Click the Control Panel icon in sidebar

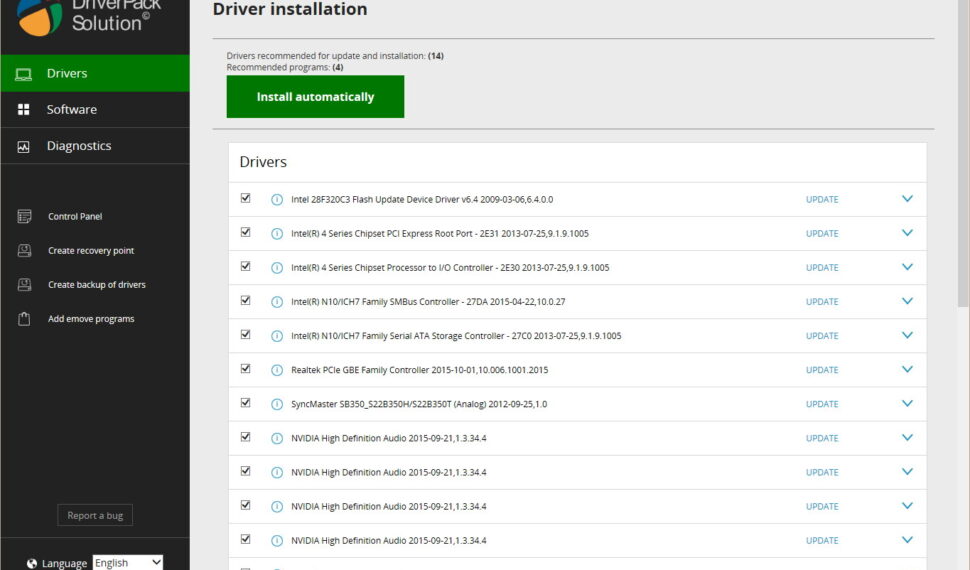pyautogui.click(x=24, y=217)
